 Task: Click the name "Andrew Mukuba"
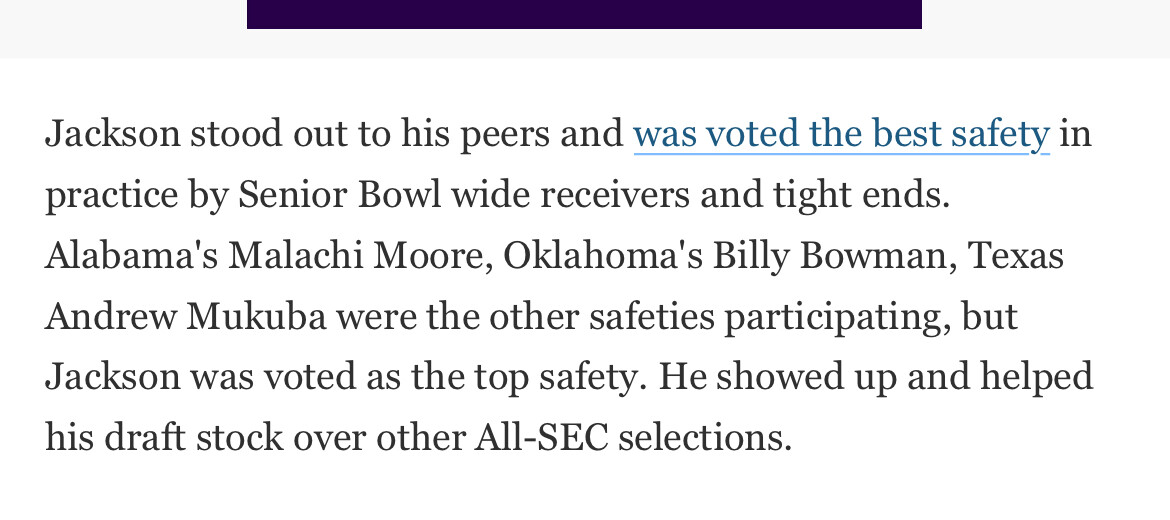click(185, 317)
